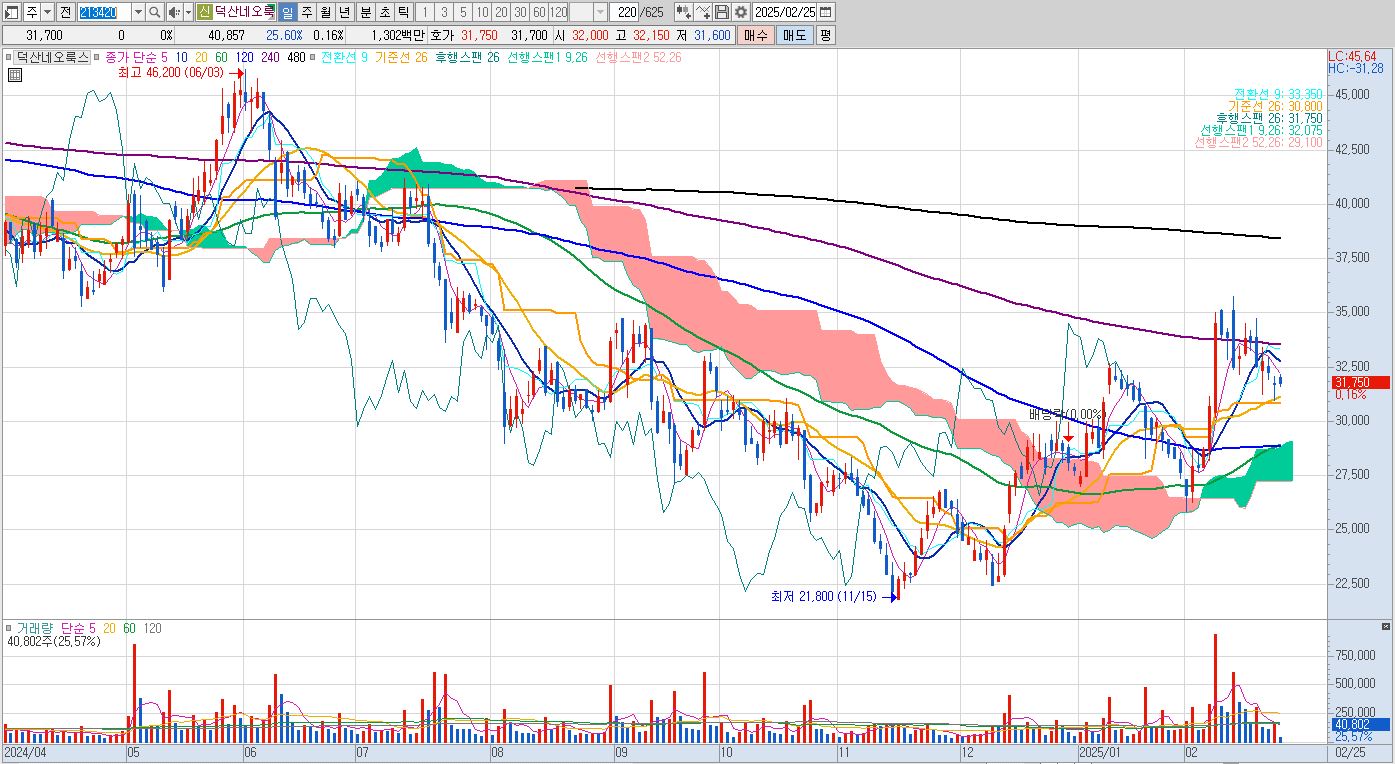The image size is (1395, 764).
Task: Click the 평 button next to 매도
Action: tap(825, 35)
